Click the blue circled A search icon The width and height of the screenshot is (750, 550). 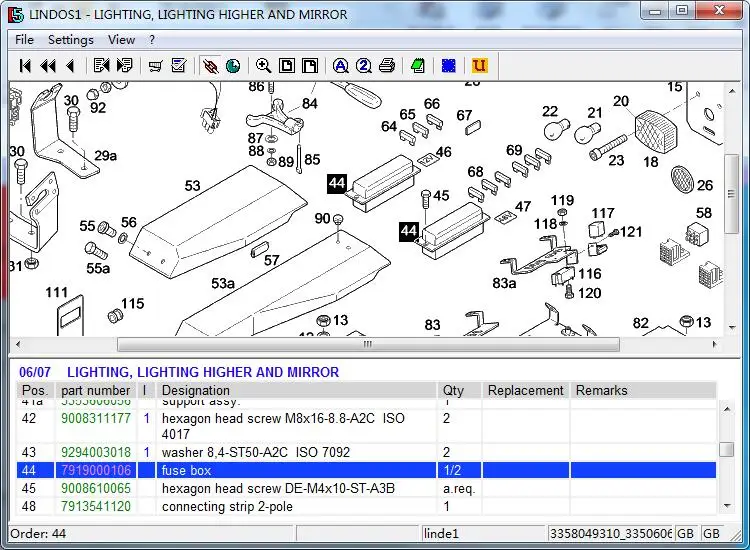[341, 66]
